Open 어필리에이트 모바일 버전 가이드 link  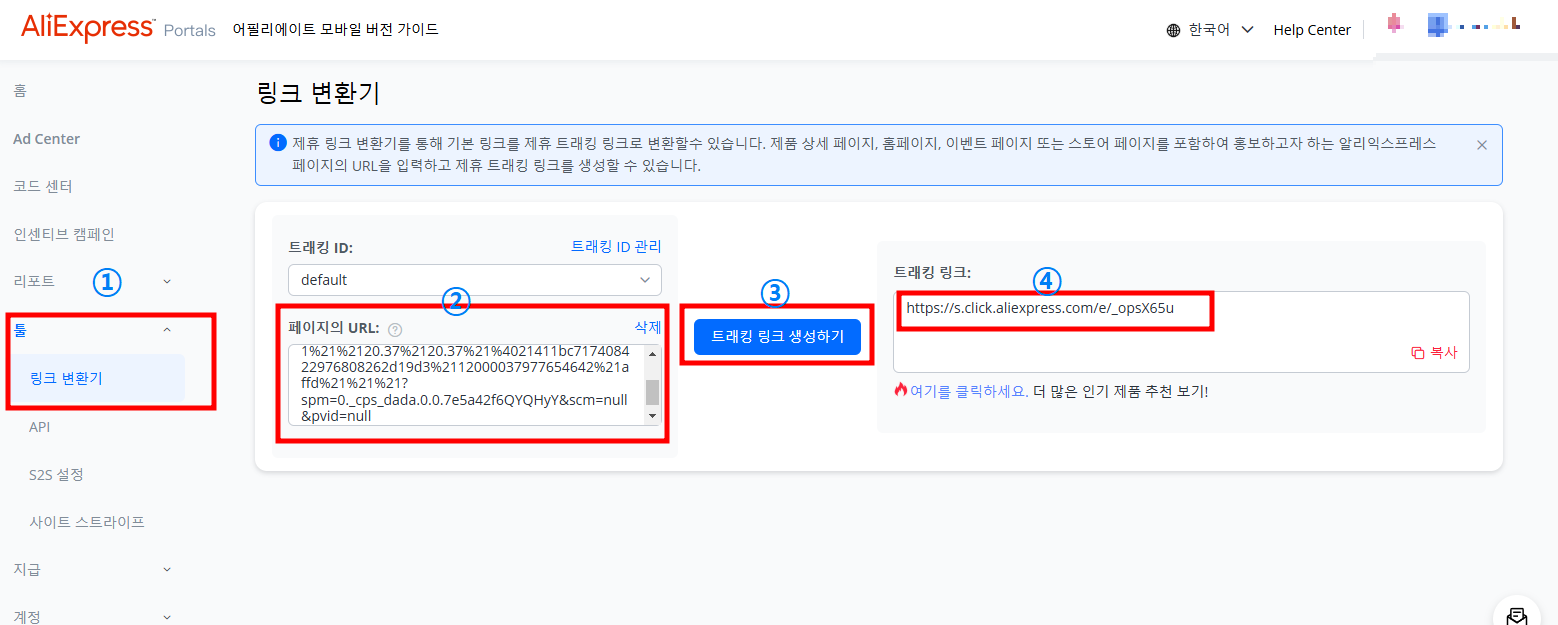[335, 29]
